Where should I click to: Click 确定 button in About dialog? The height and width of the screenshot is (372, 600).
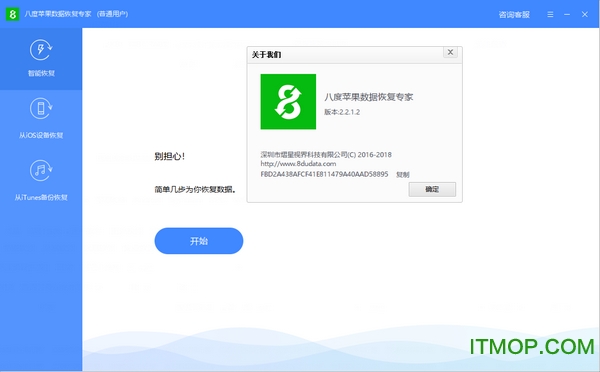[432, 189]
